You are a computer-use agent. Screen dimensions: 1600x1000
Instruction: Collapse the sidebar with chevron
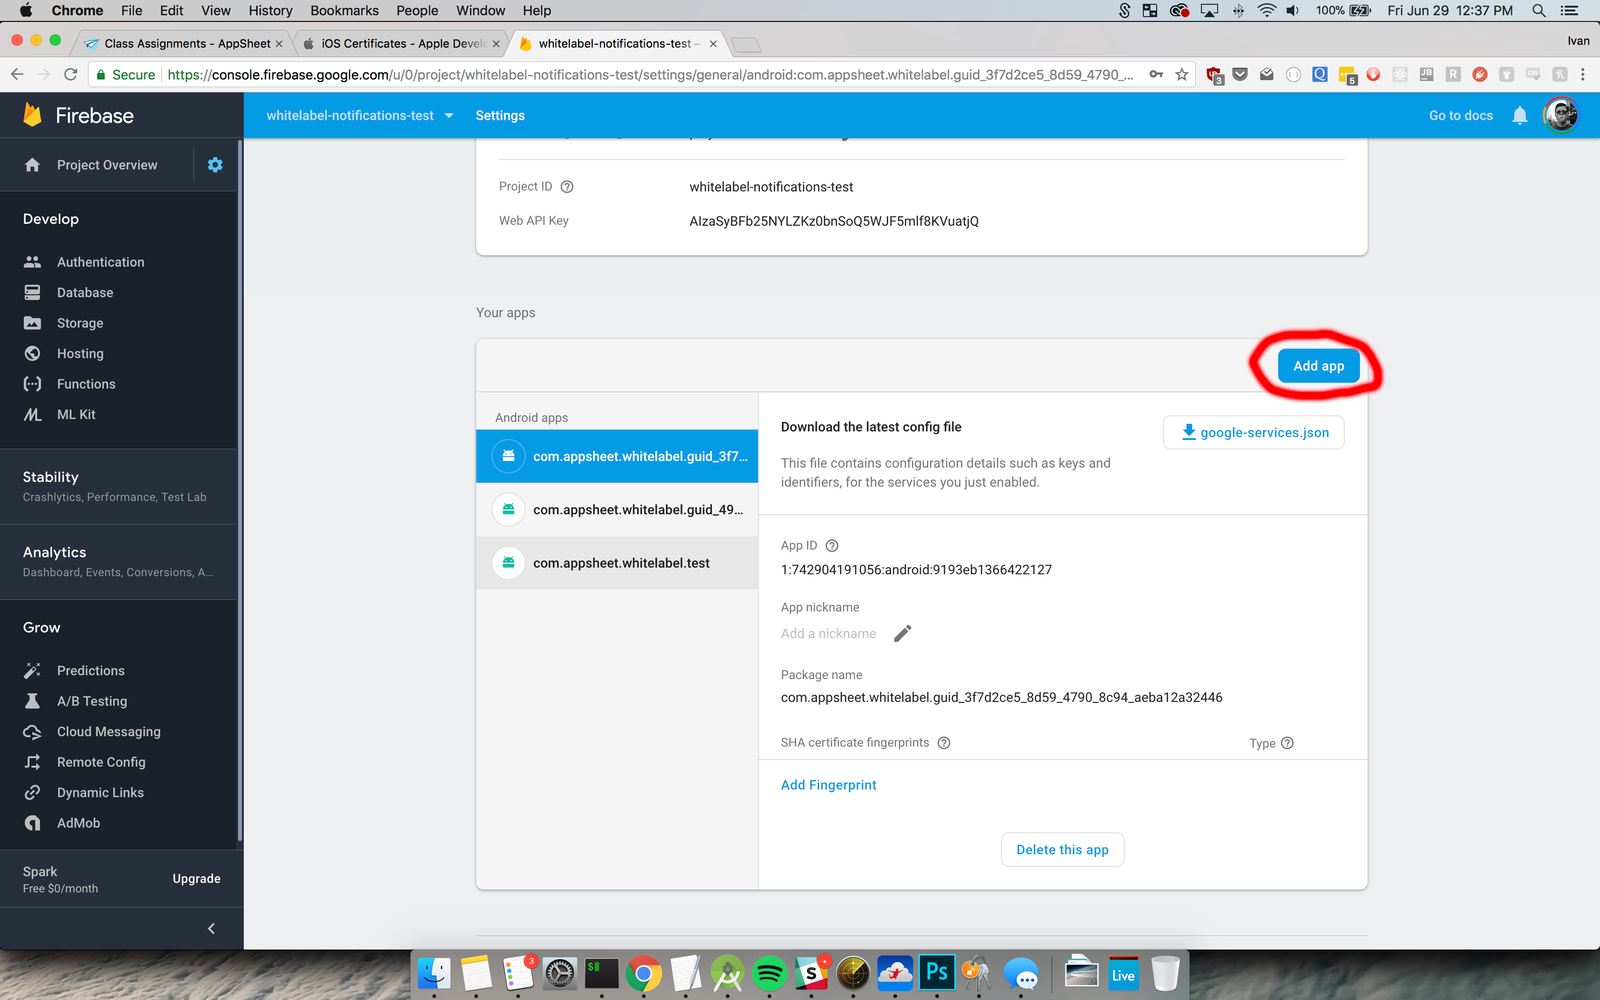[211, 929]
